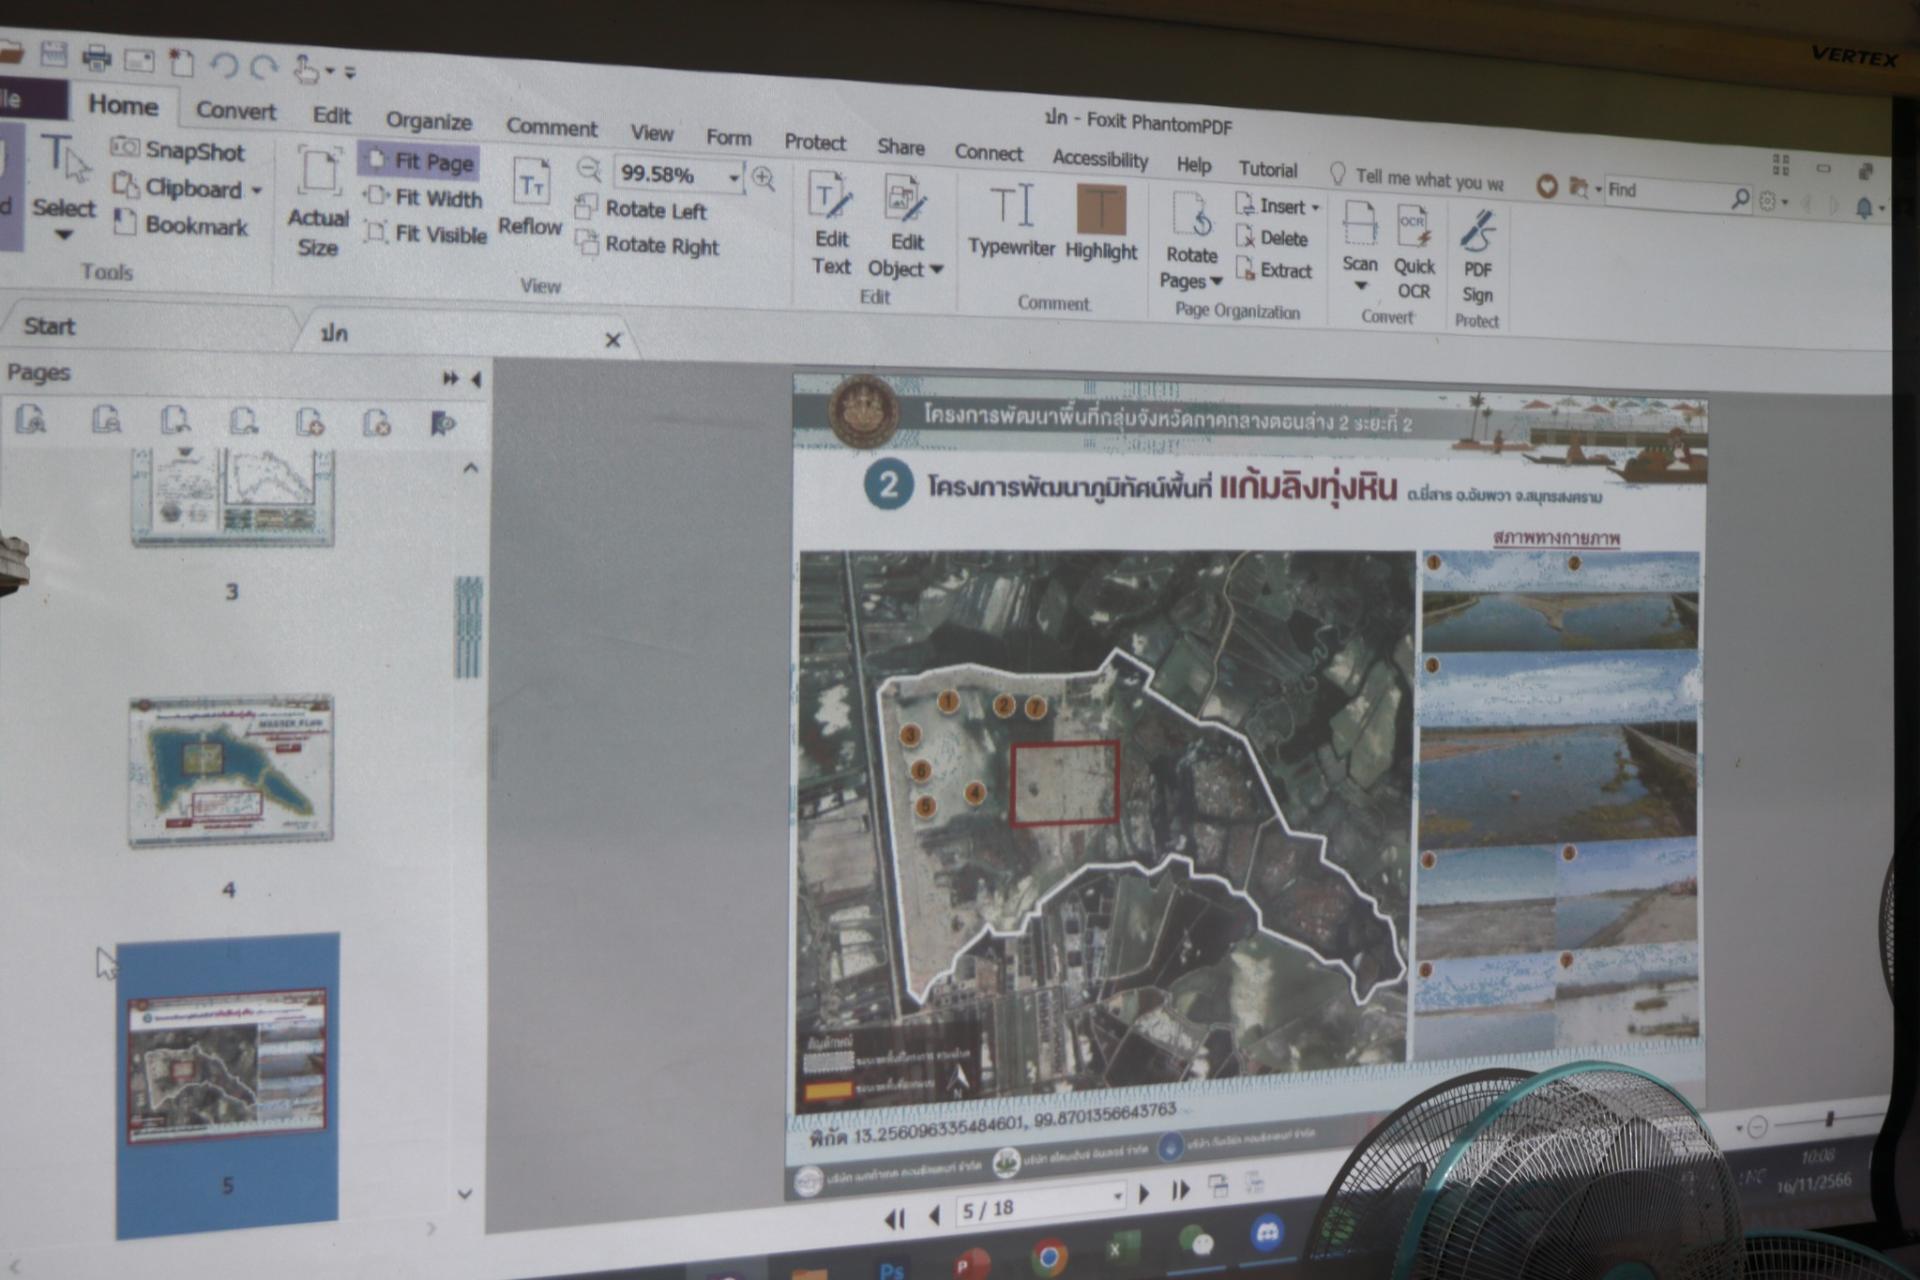The height and width of the screenshot is (1280, 1920).
Task: Click Extract pages button
Action: coord(1274,269)
